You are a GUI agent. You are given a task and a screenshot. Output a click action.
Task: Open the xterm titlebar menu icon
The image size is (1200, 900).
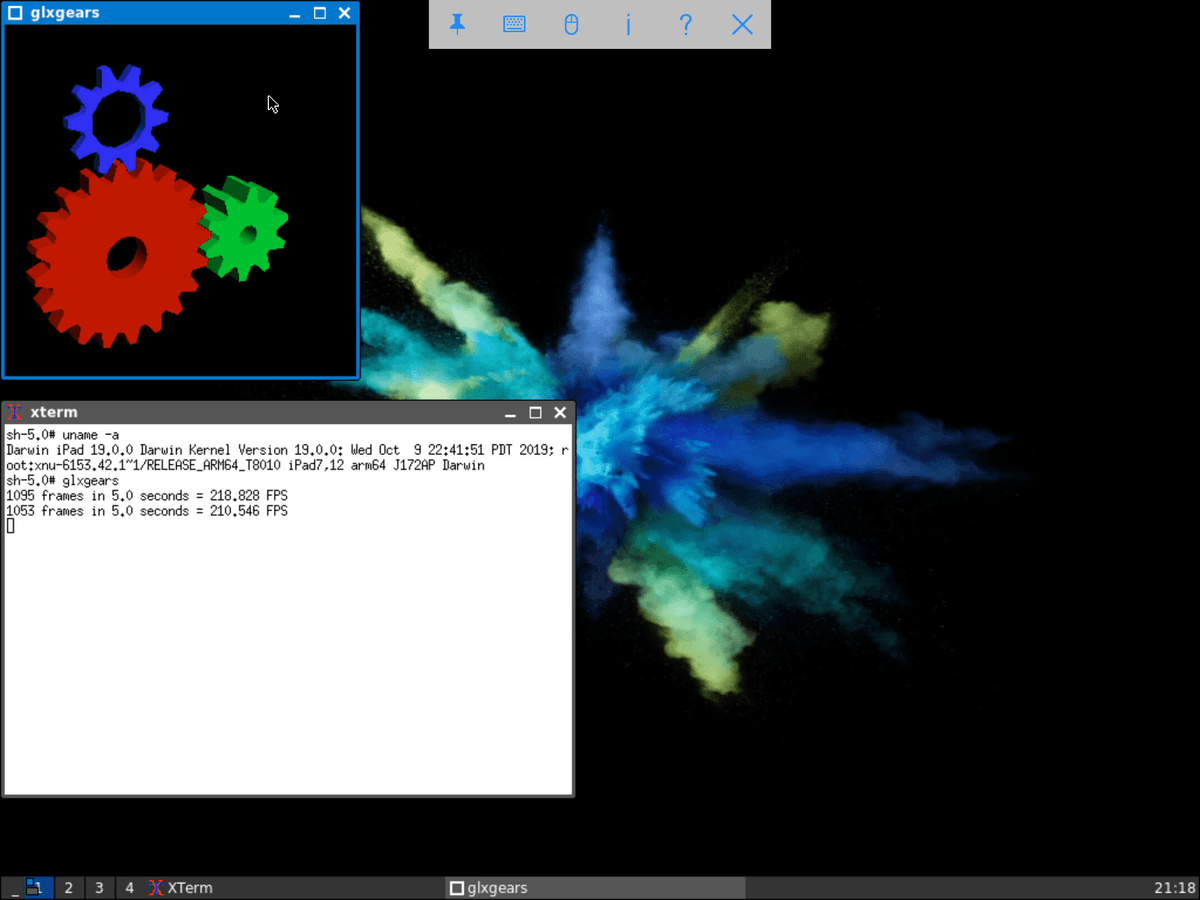tap(14, 412)
